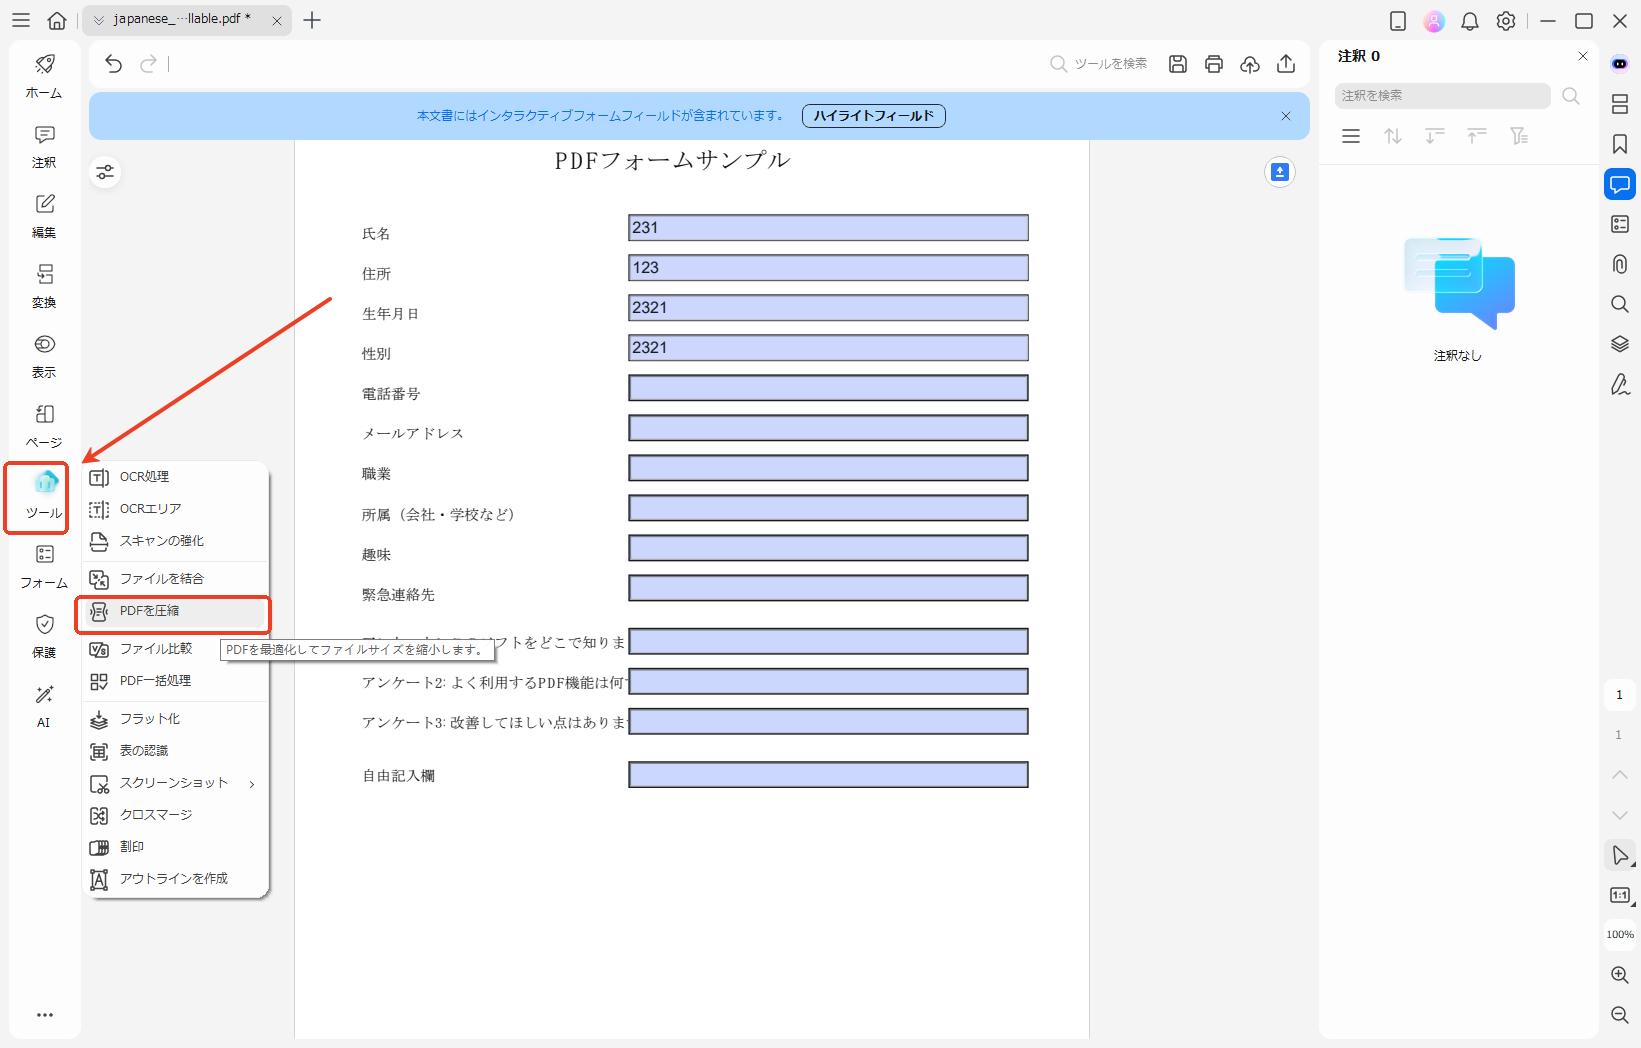Switch to the フォーム sidebar section
The width and height of the screenshot is (1641, 1048).
pos(43,567)
